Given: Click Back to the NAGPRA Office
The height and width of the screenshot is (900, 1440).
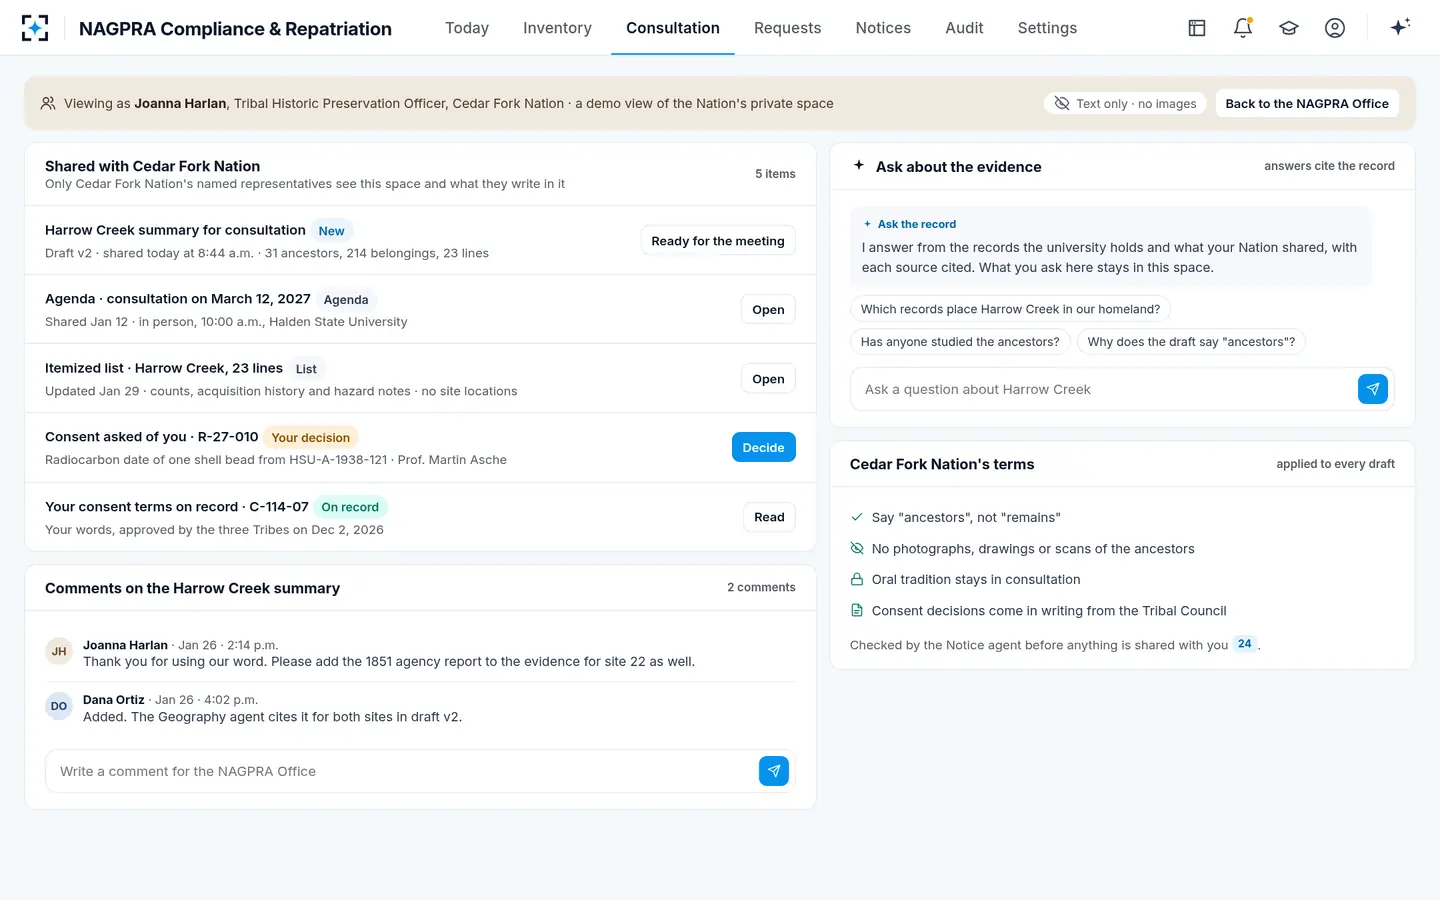Looking at the screenshot, I should [x=1307, y=103].
